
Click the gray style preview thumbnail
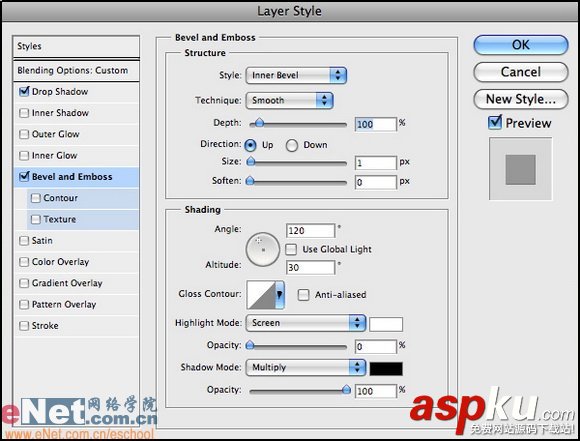click(x=520, y=169)
